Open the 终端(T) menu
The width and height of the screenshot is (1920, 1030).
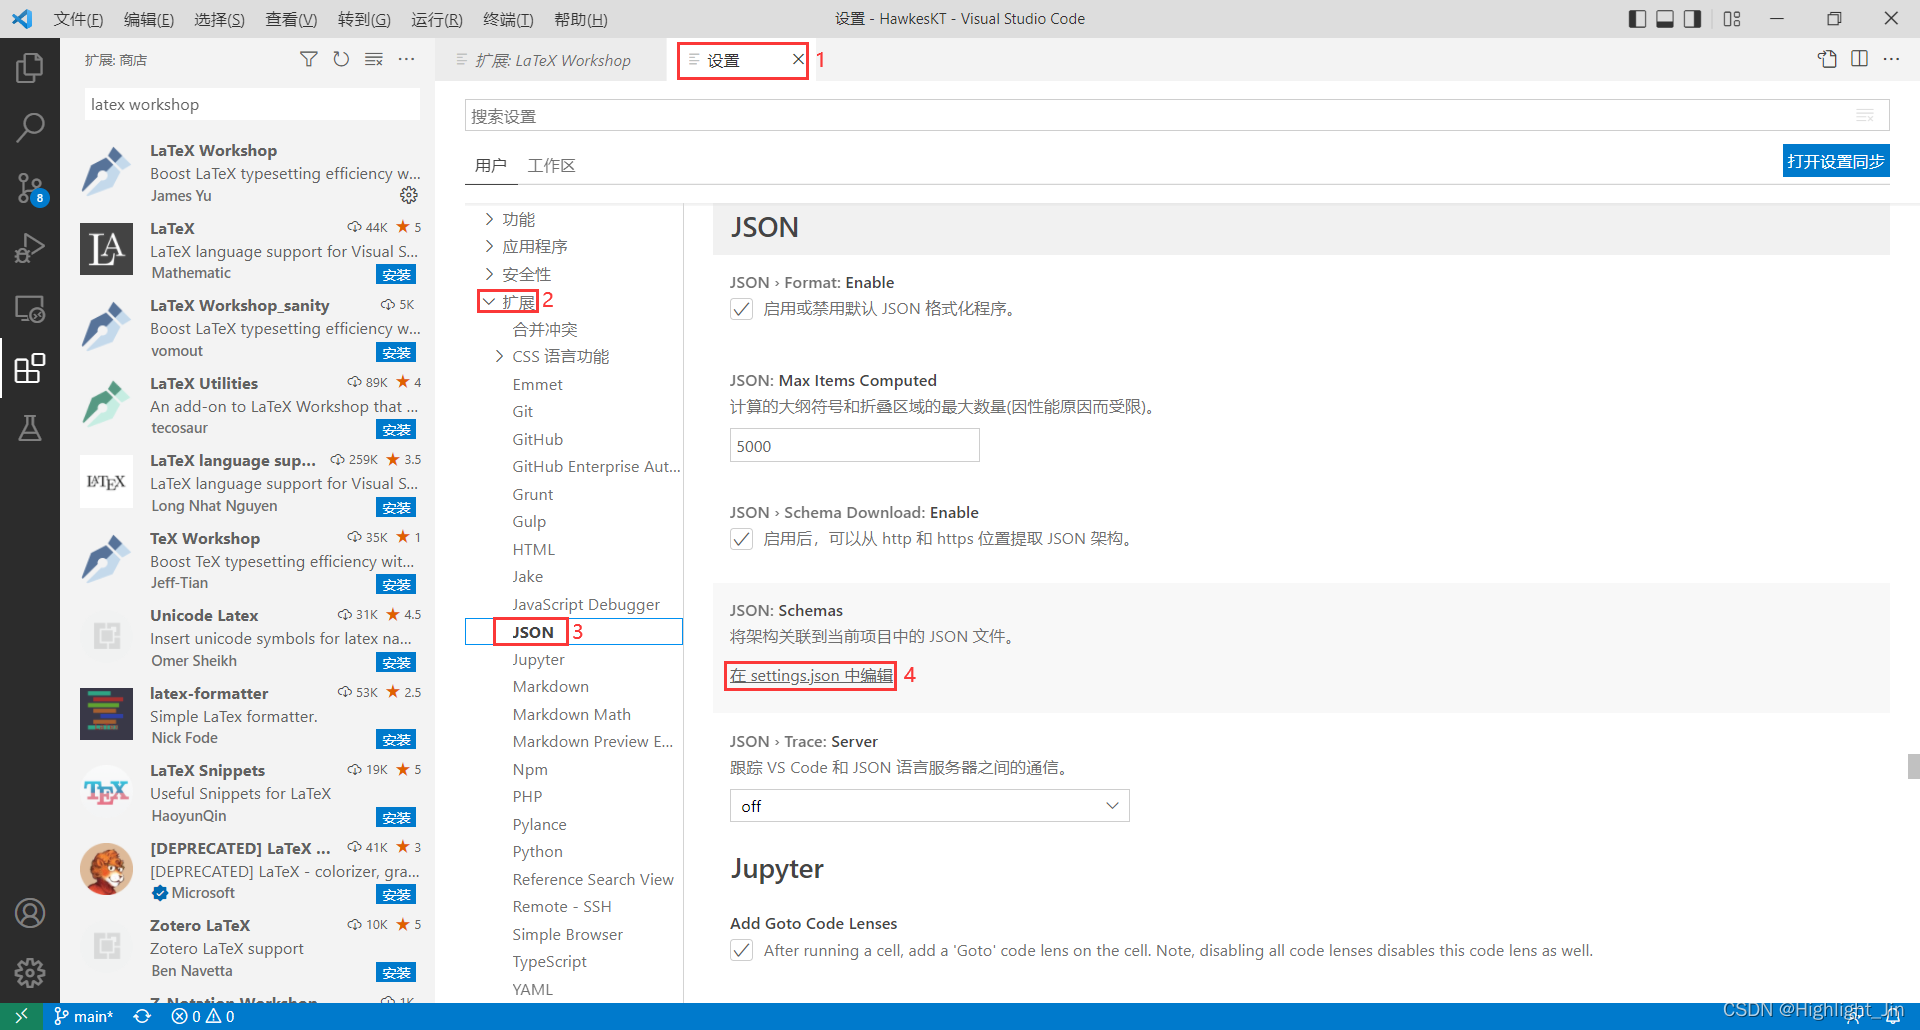[508, 19]
